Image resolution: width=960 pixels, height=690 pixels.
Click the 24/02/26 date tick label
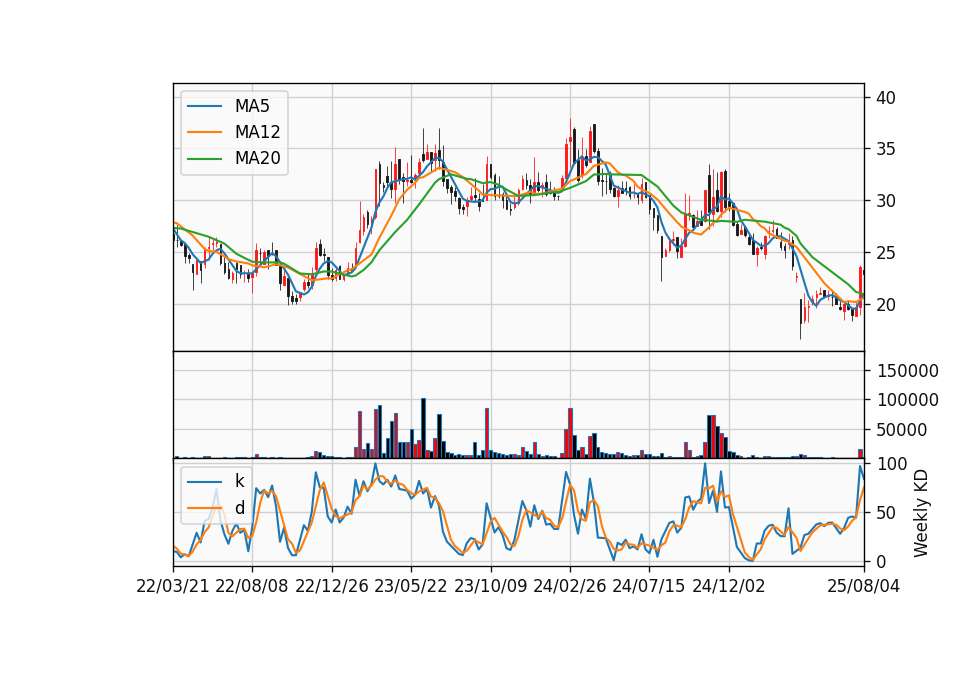569,586
